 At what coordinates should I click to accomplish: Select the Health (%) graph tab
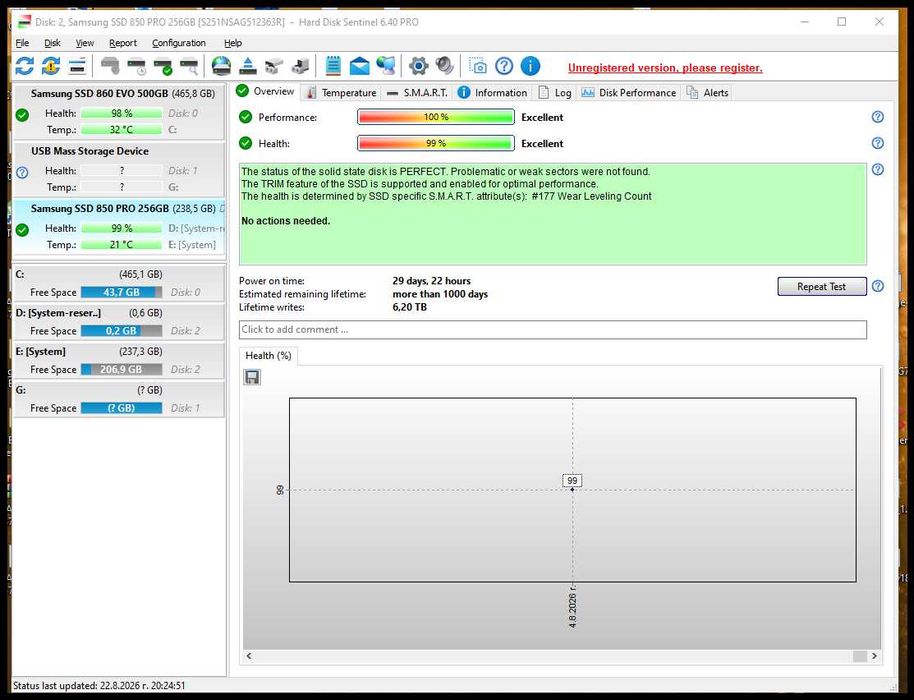pyautogui.click(x=268, y=356)
